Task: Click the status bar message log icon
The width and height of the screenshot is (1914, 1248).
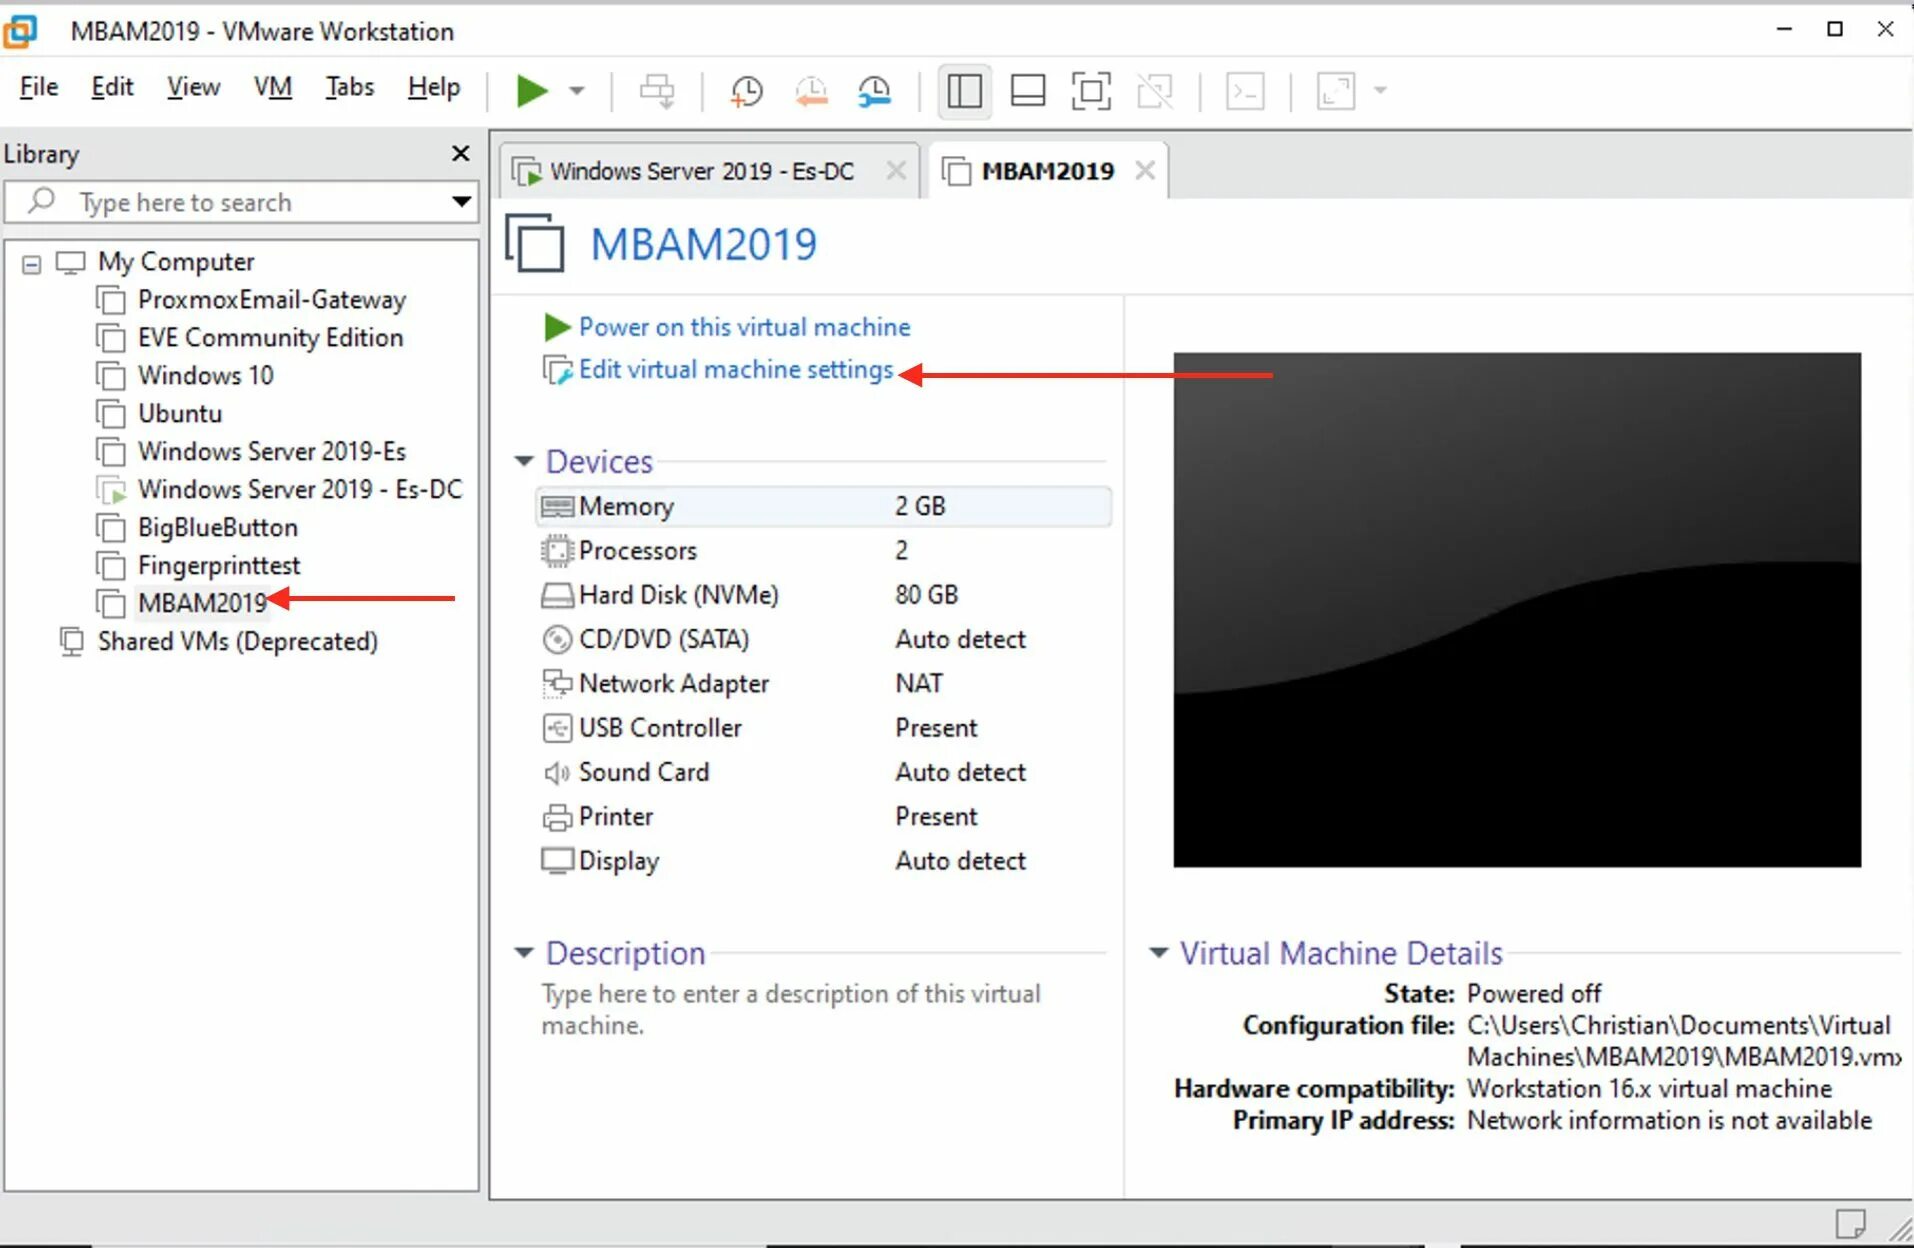Action: (x=1850, y=1223)
